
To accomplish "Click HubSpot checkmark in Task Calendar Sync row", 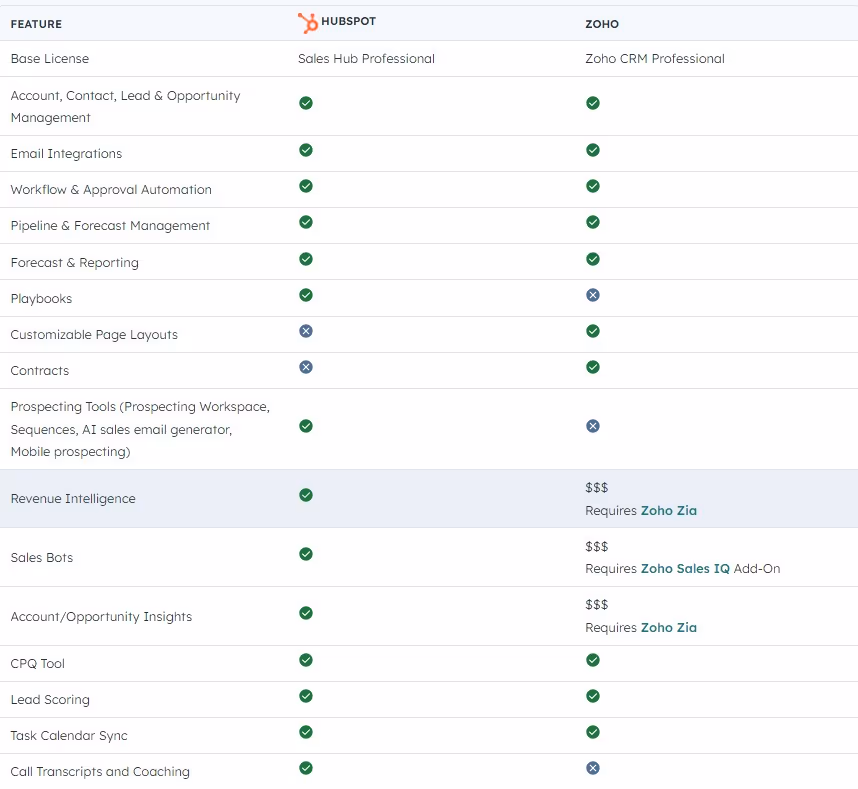I will (x=306, y=732).
